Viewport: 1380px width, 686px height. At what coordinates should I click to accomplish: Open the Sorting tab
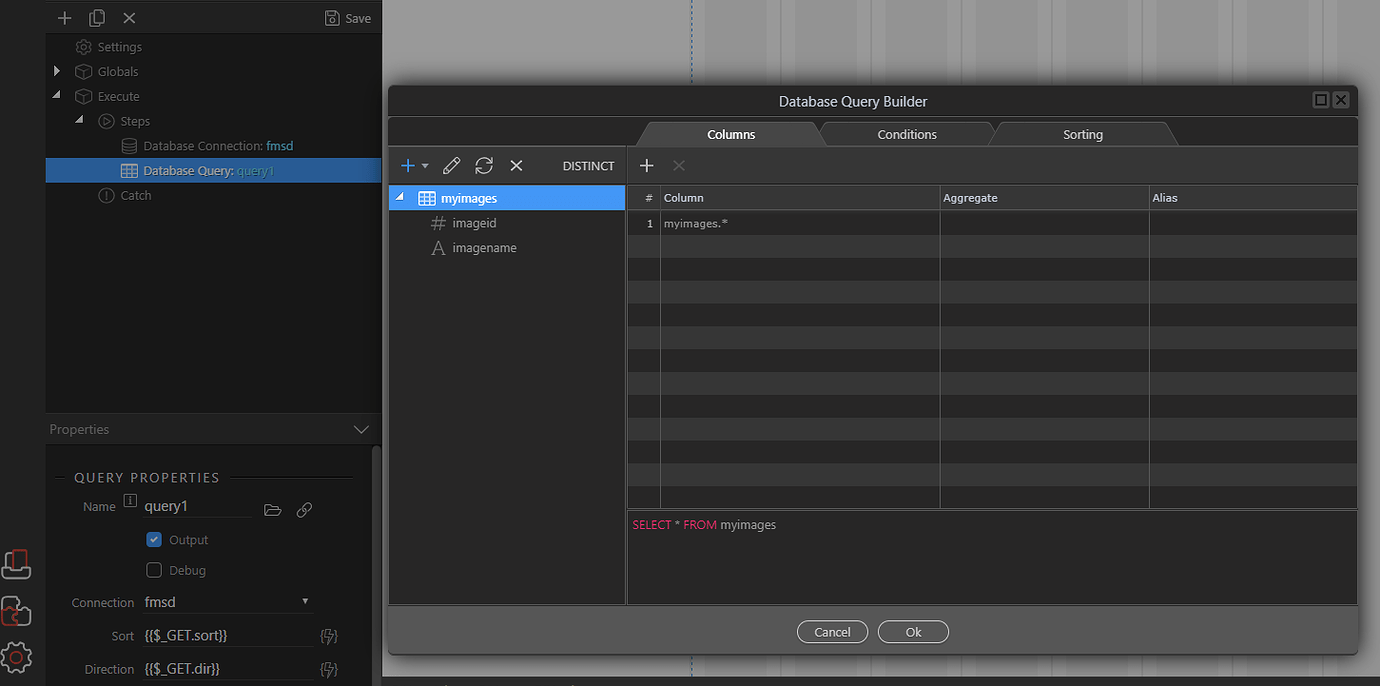[1082, 134]
